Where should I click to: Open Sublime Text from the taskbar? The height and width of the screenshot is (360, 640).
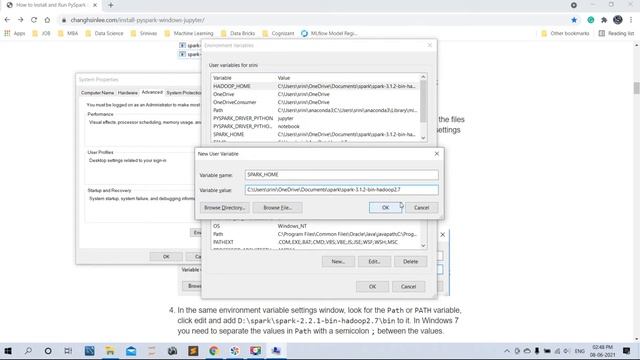pyautogui.click(x=193, y=351)
